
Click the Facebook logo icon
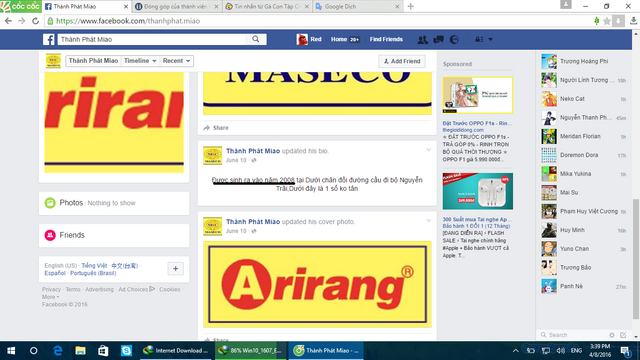[49, 39]
